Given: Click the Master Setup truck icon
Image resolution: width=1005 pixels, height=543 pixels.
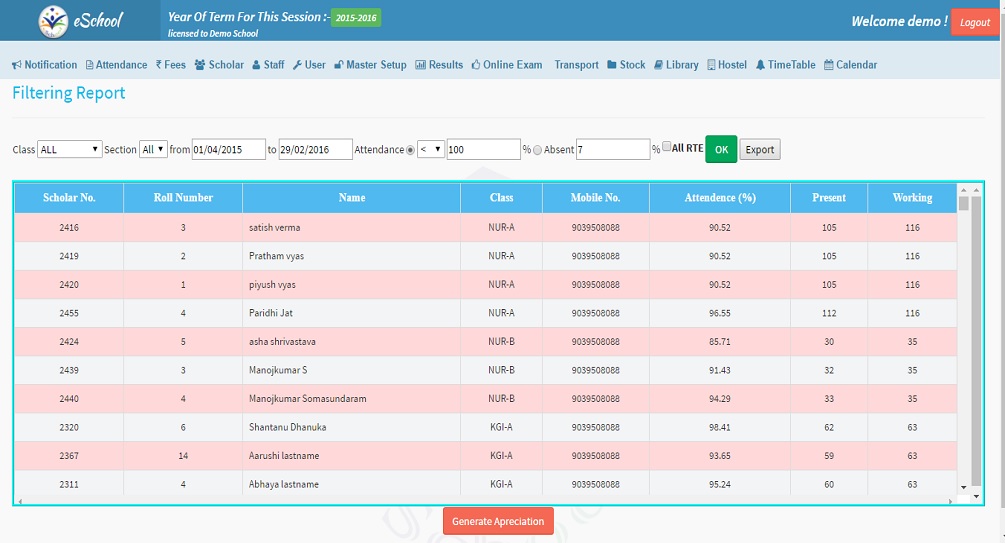Looking at the screenshot, I should pos(339,65).
